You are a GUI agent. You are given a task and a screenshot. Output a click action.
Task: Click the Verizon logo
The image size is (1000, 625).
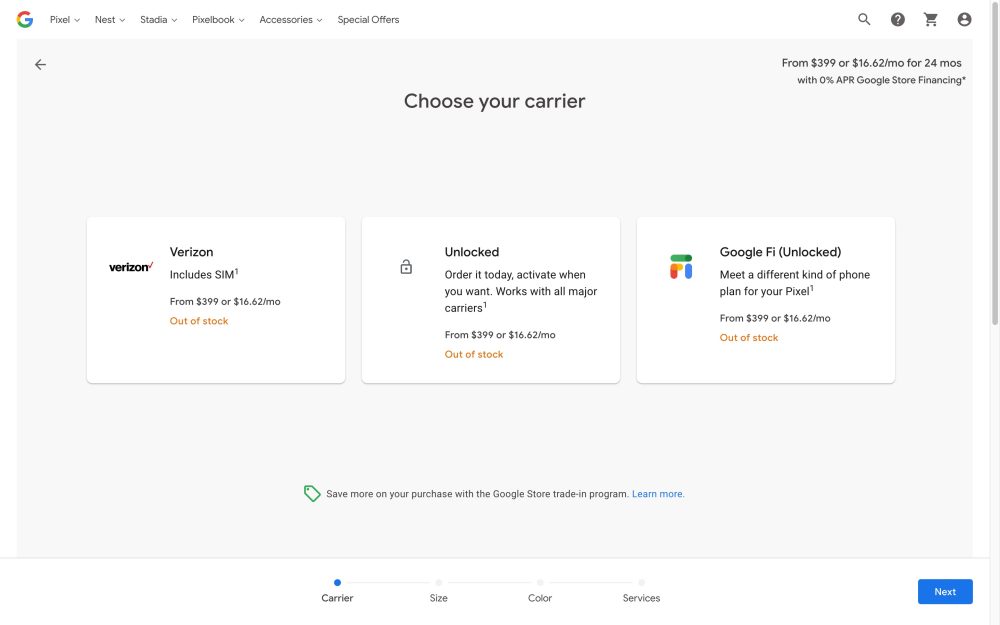(131, 267)
